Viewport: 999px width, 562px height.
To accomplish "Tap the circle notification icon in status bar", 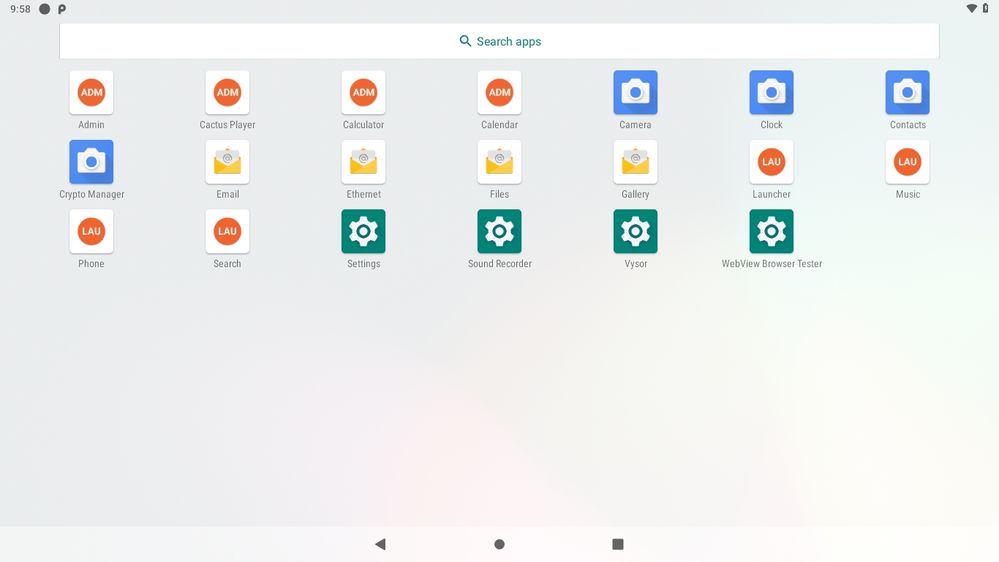I will pyautogui.click(x=45, y=9).
